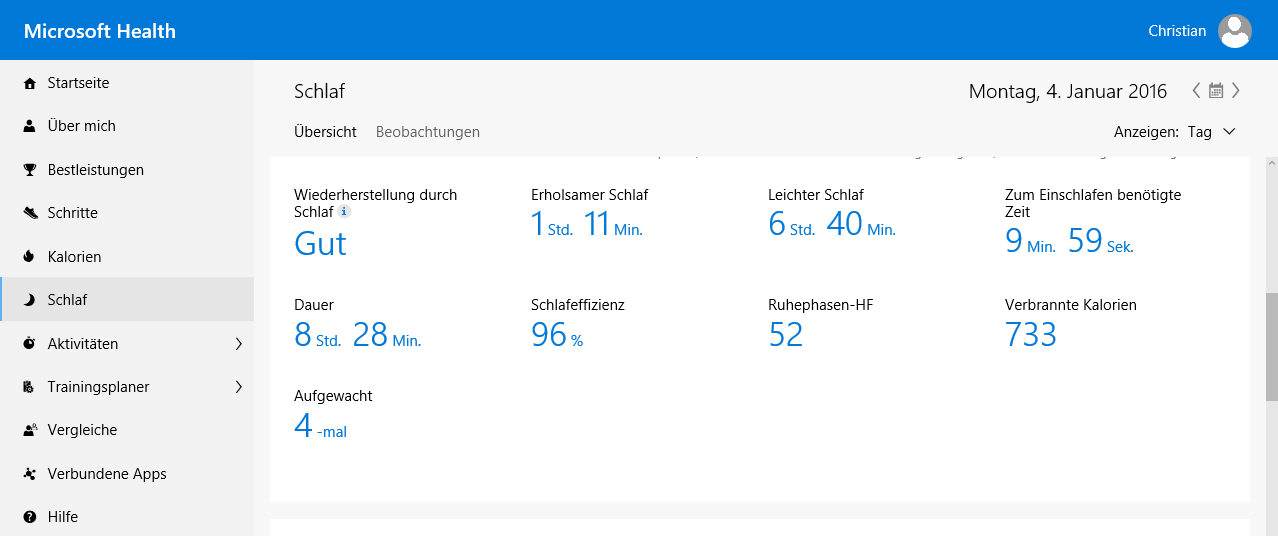The height and width of the screenshot is (536, 1278).
Task: Click the Verbundene Apps icon
Action: [x=29, y=474]
